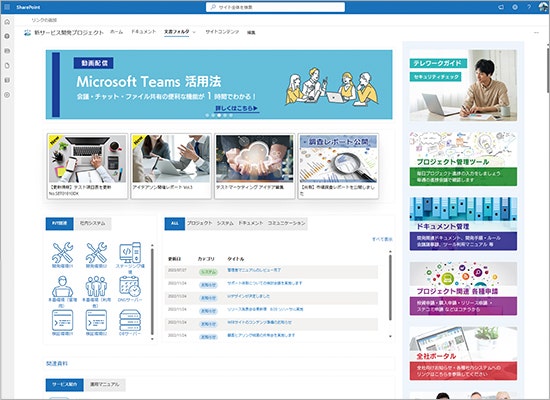Click the SharePoint title in header
The width and height of the screenshot is (550, 400).
[x=28, y=7]
